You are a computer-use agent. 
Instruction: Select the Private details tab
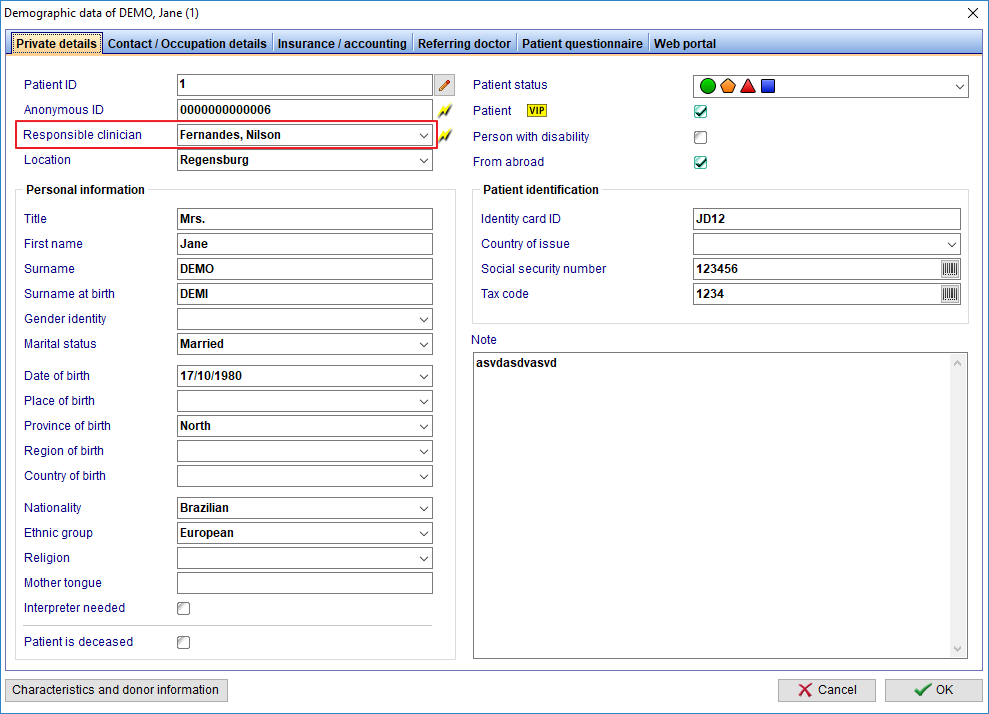click(57, 44)
